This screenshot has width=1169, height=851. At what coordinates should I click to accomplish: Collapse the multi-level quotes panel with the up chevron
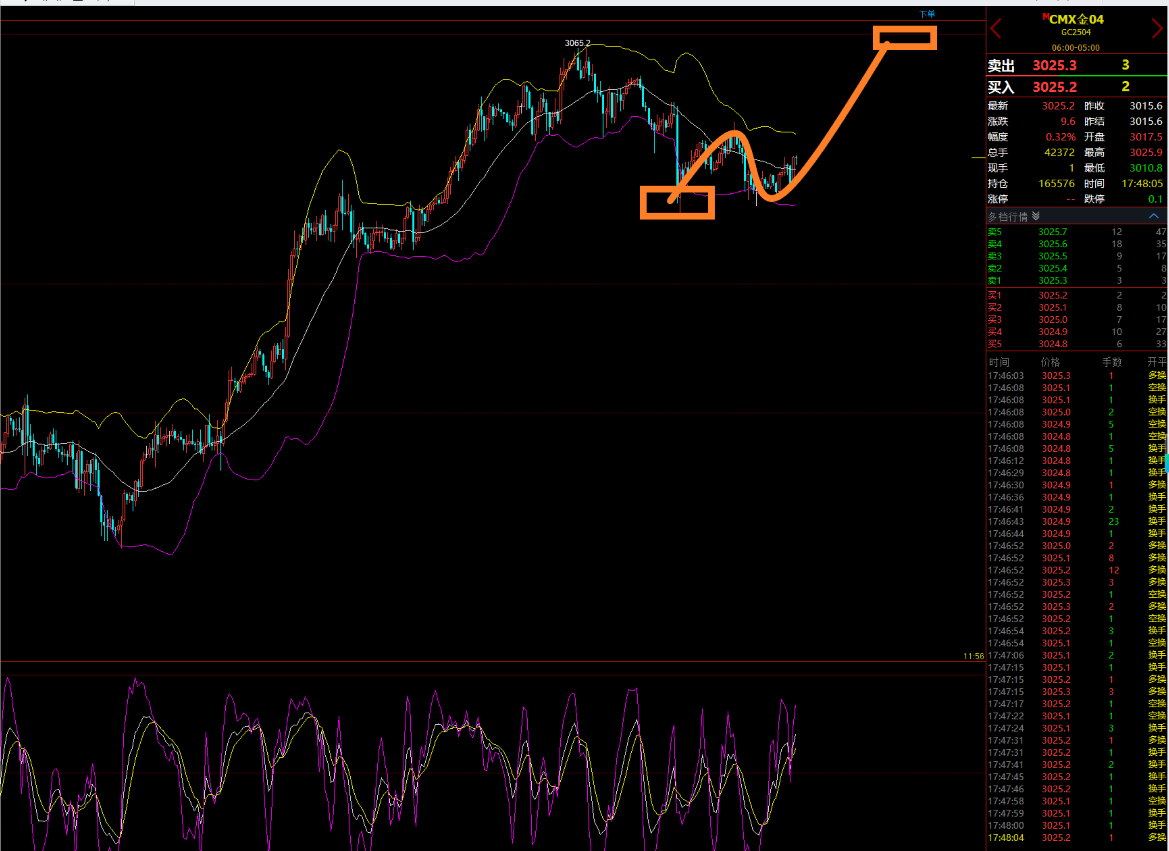[1154, 216]
